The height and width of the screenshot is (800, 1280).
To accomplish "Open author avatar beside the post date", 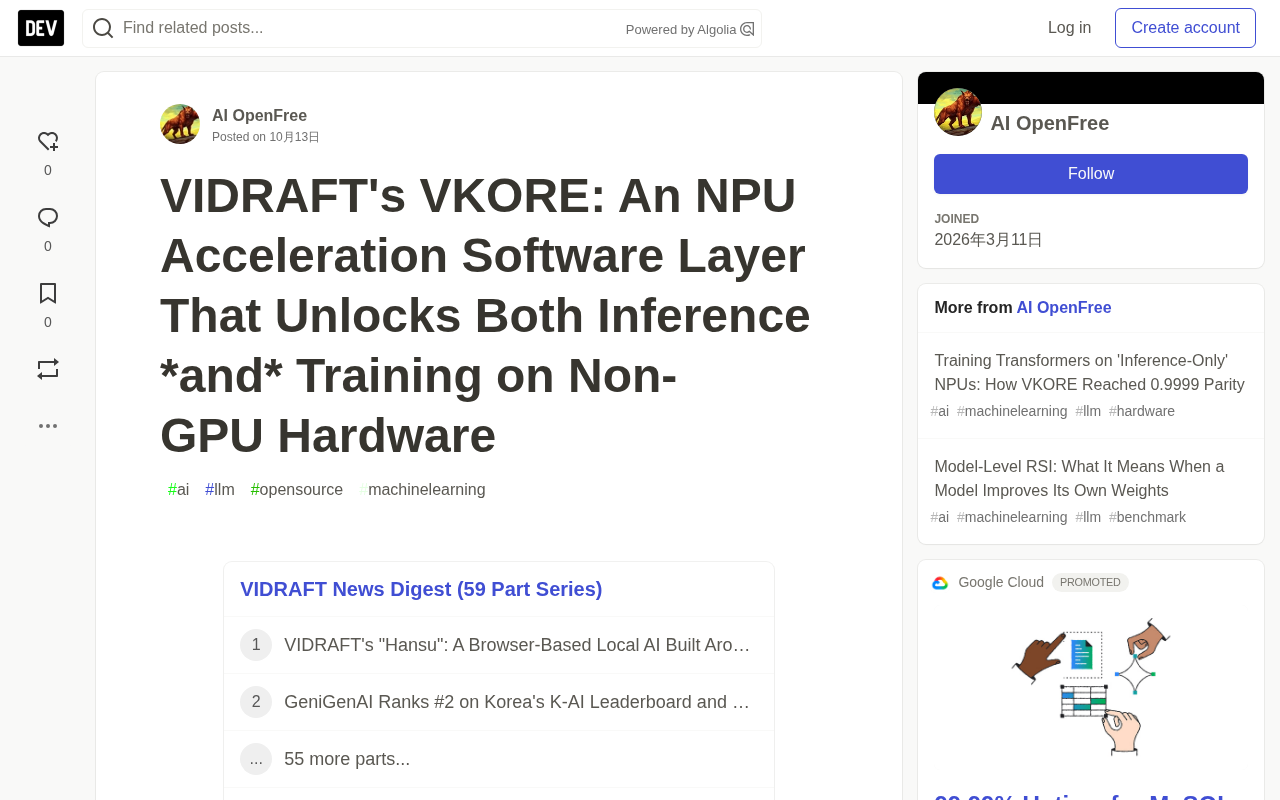I will pyautogui.click(x=180, y=124).
